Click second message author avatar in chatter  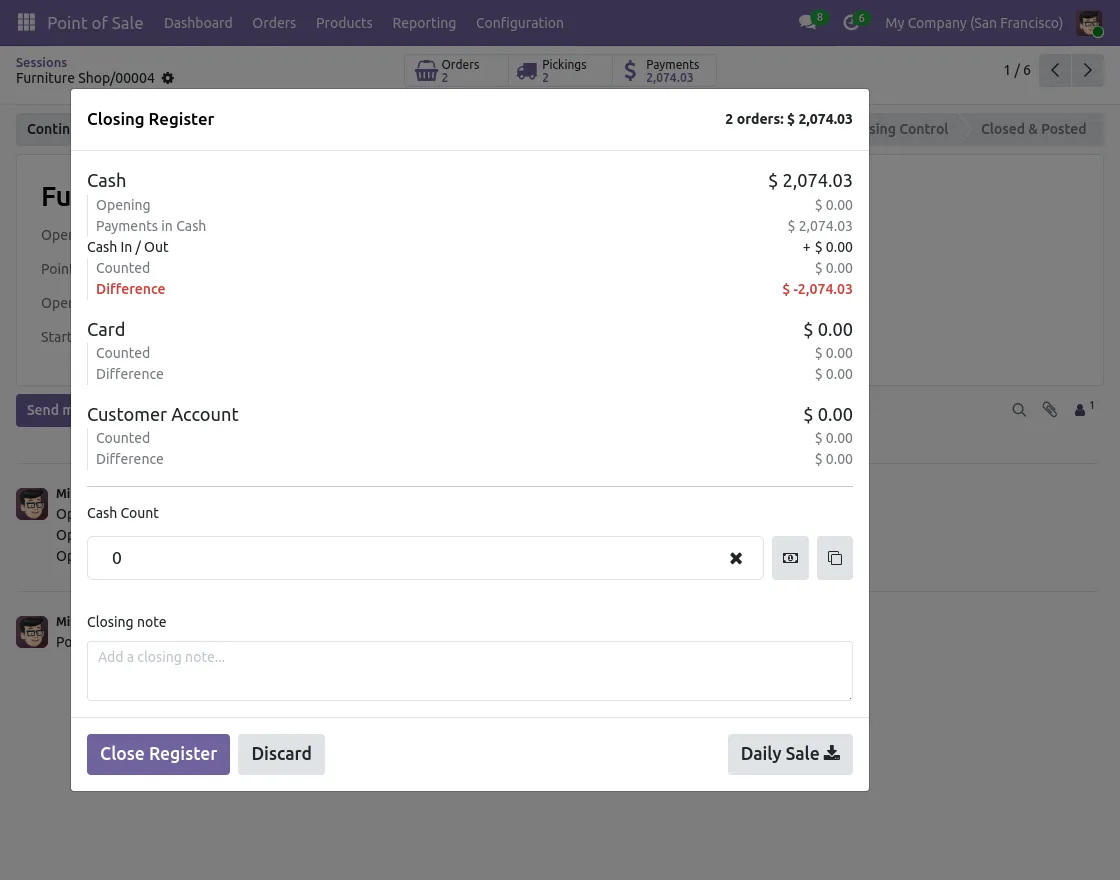click(32, 632)
